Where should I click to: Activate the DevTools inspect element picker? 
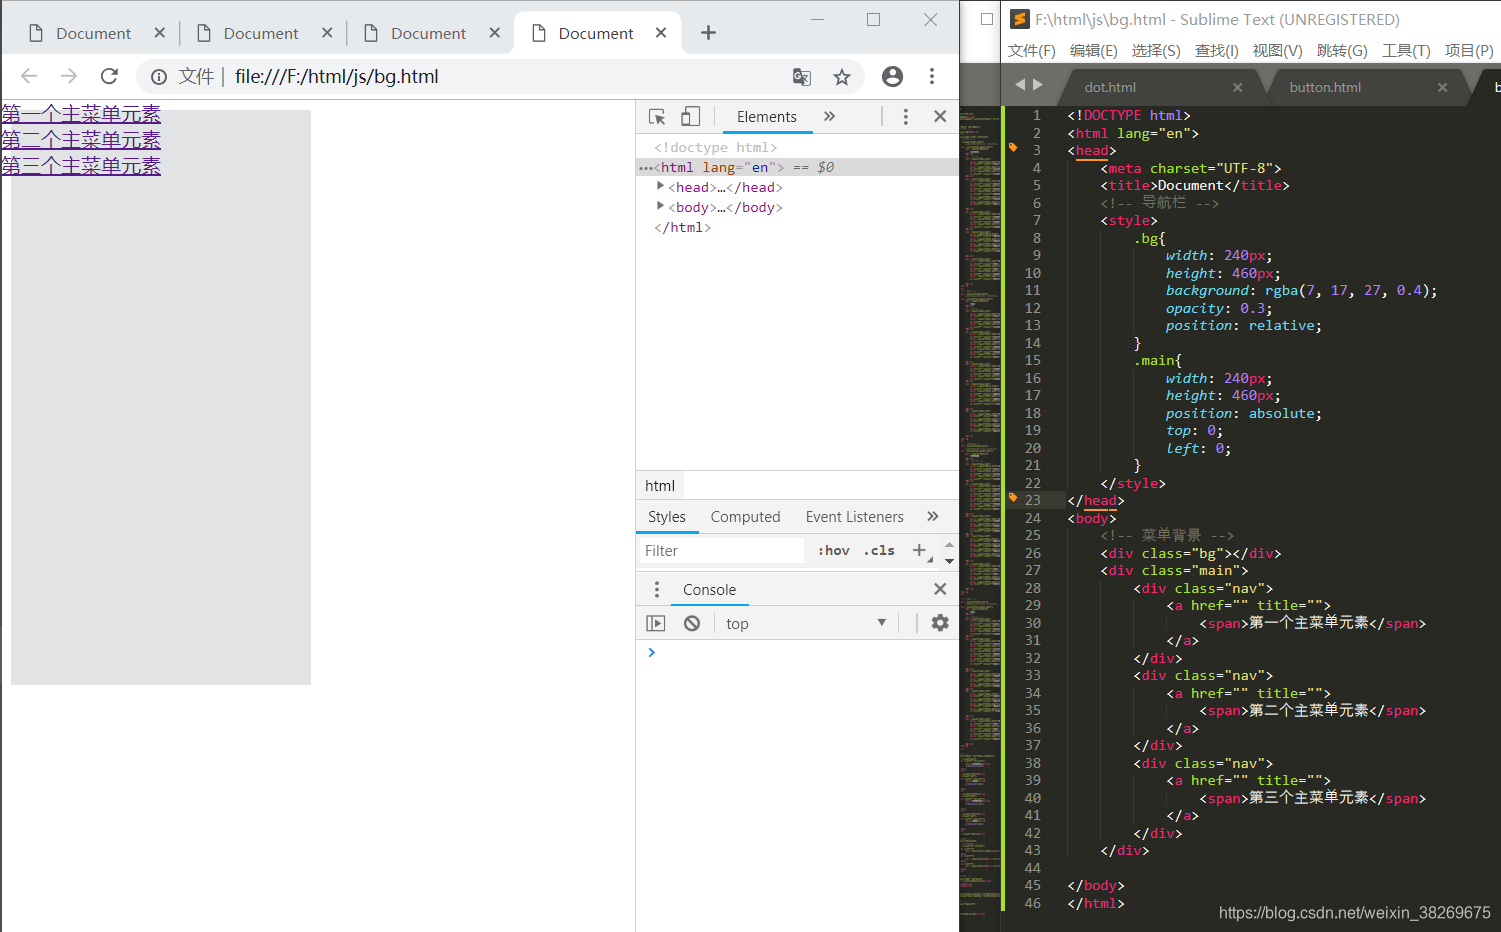coord(657,117)
